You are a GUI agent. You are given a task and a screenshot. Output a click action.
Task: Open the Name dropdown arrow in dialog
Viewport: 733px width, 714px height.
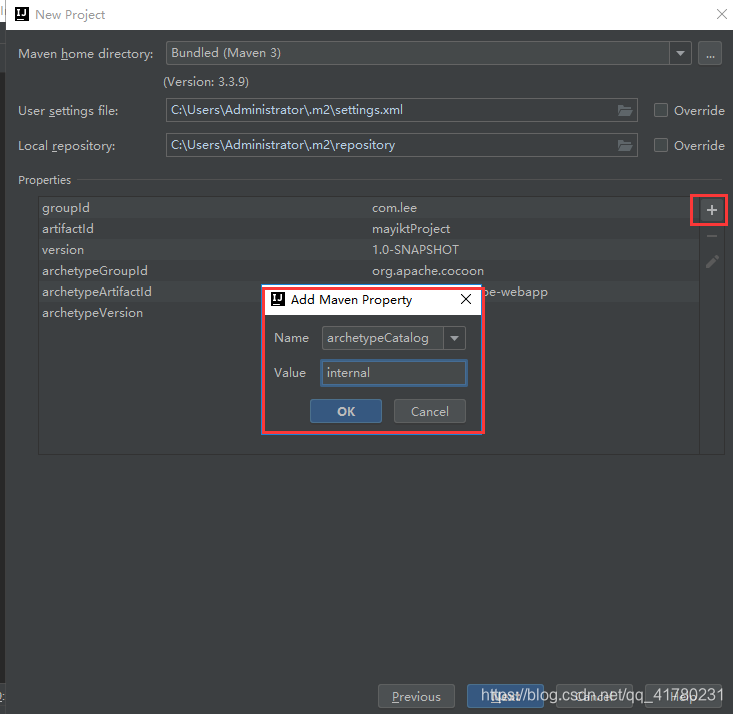coord(454,338)
